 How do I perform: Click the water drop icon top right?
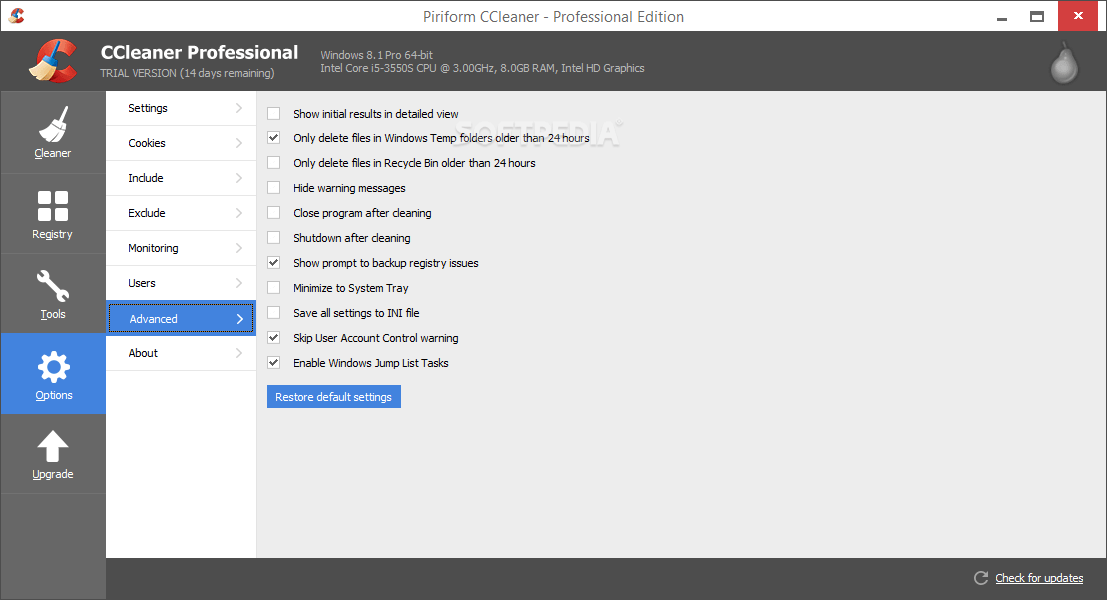click(x=1063, y=62)
